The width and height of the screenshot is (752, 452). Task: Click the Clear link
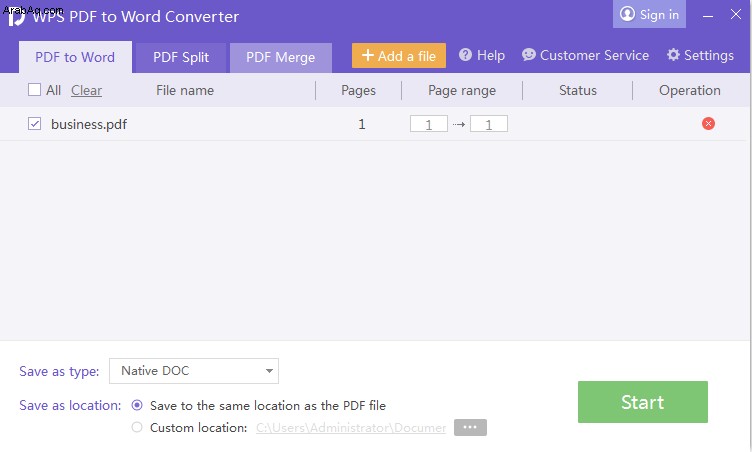86,90
